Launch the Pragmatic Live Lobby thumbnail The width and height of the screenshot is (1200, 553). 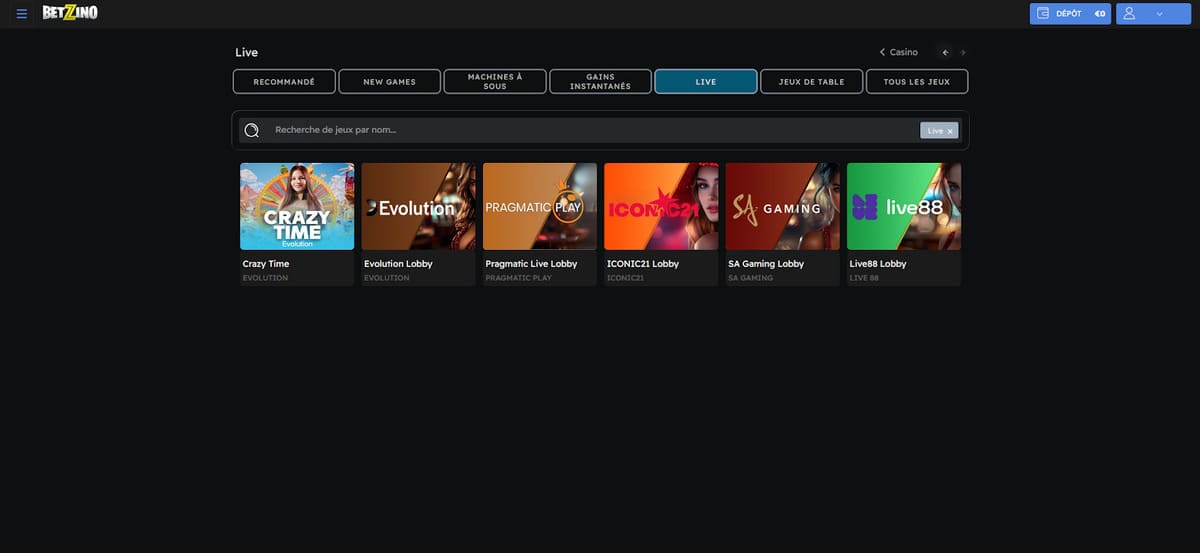tap(540, 206)
